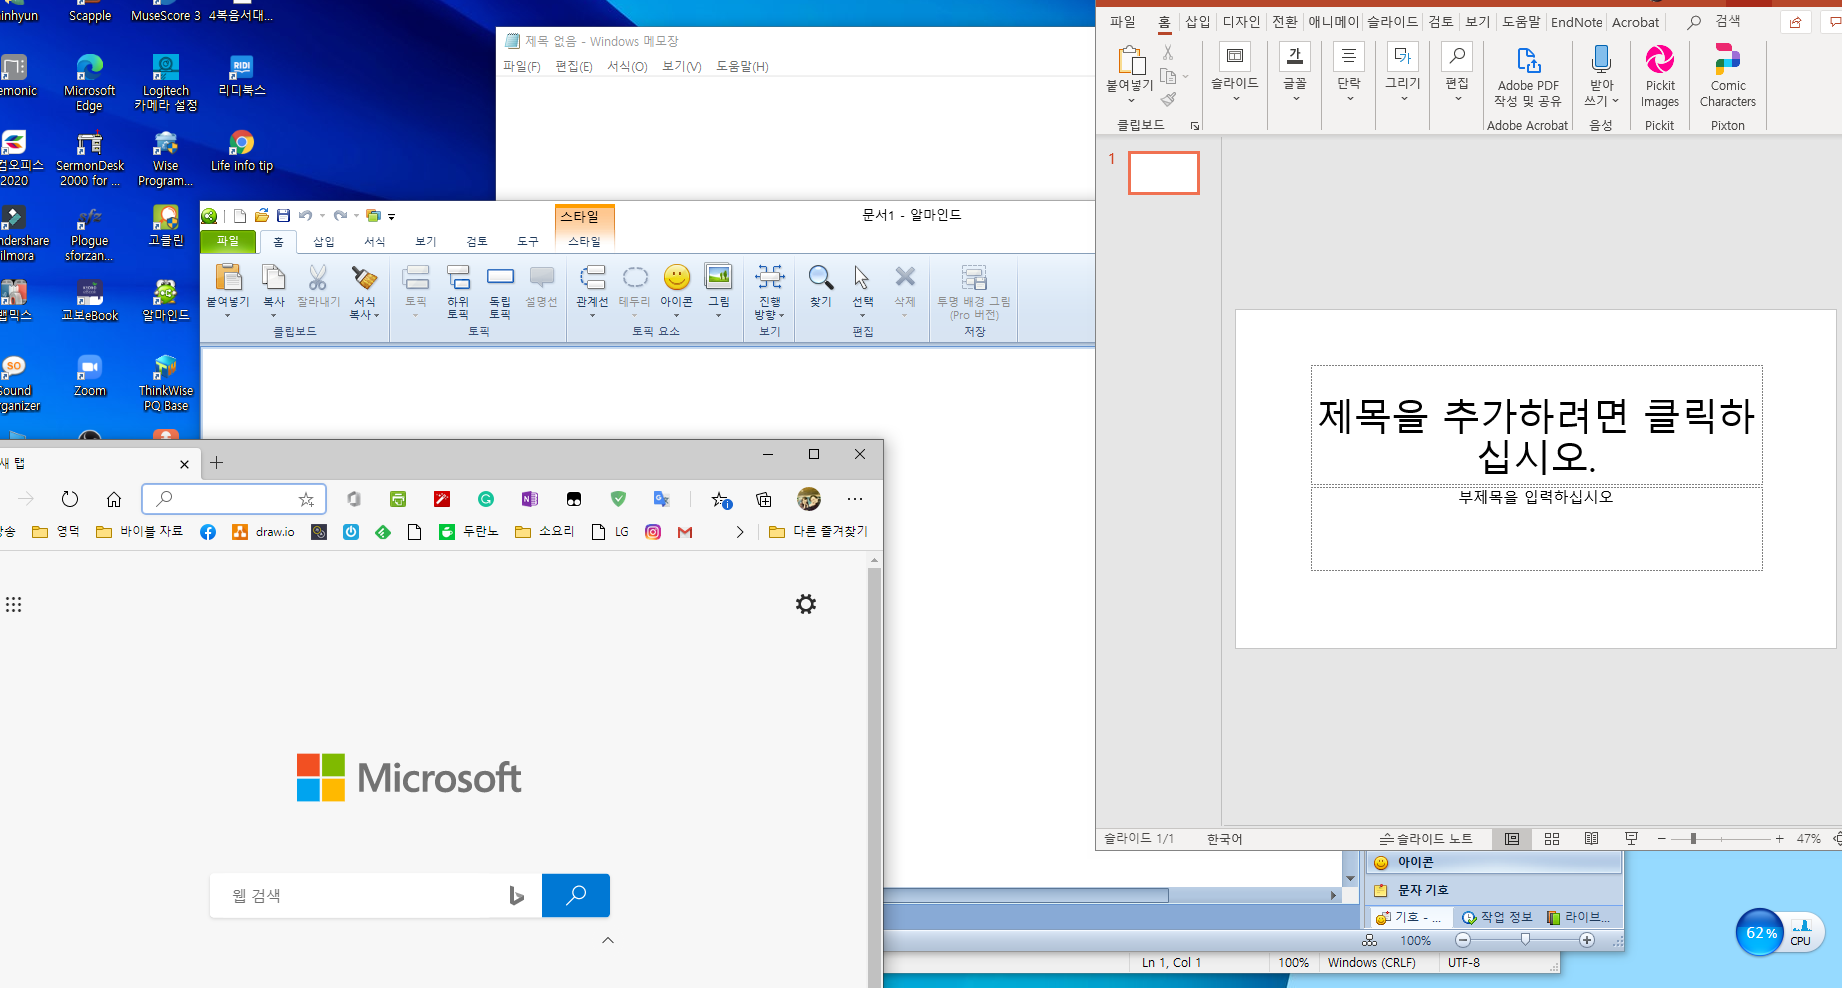
Task: Insert a floating topic (독립 토픽) in ALMind
Action: 500,290
